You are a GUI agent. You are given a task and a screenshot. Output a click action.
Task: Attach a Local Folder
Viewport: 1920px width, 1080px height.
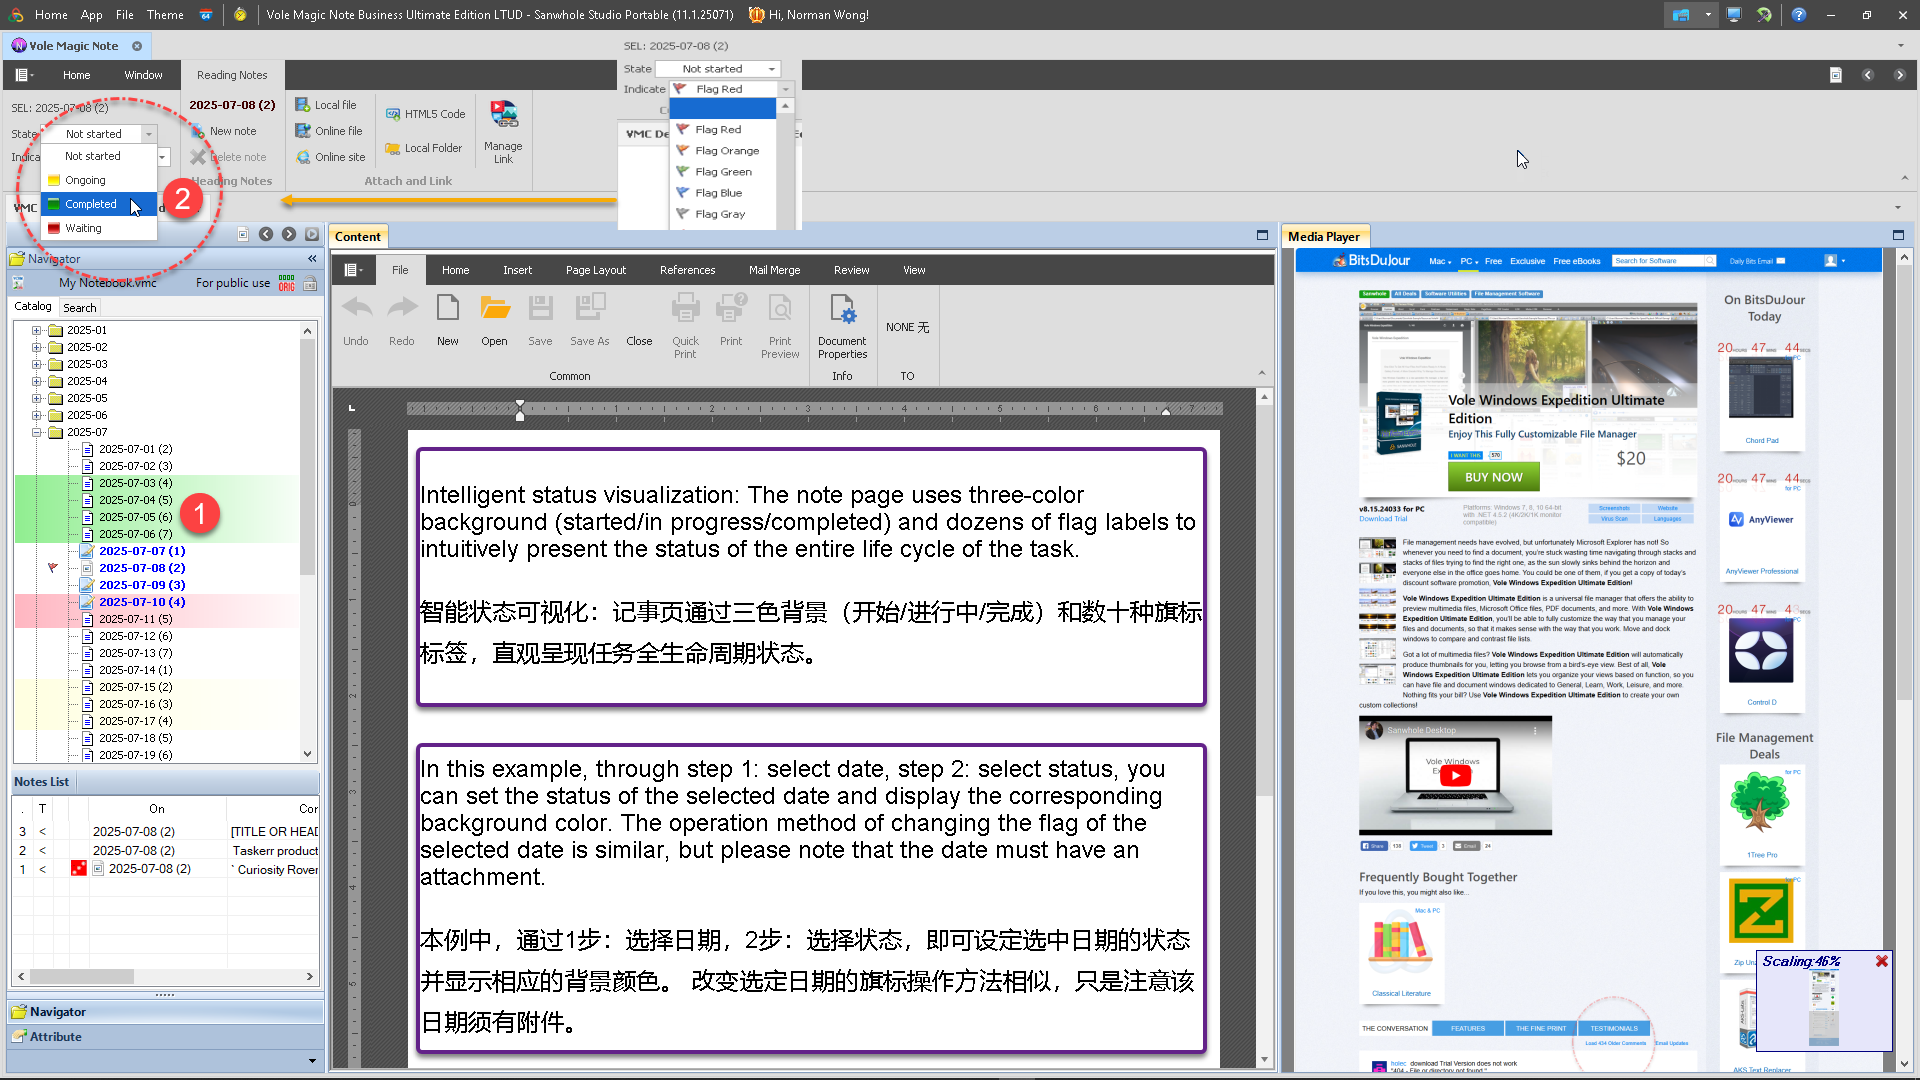click(x=424, y=148)
